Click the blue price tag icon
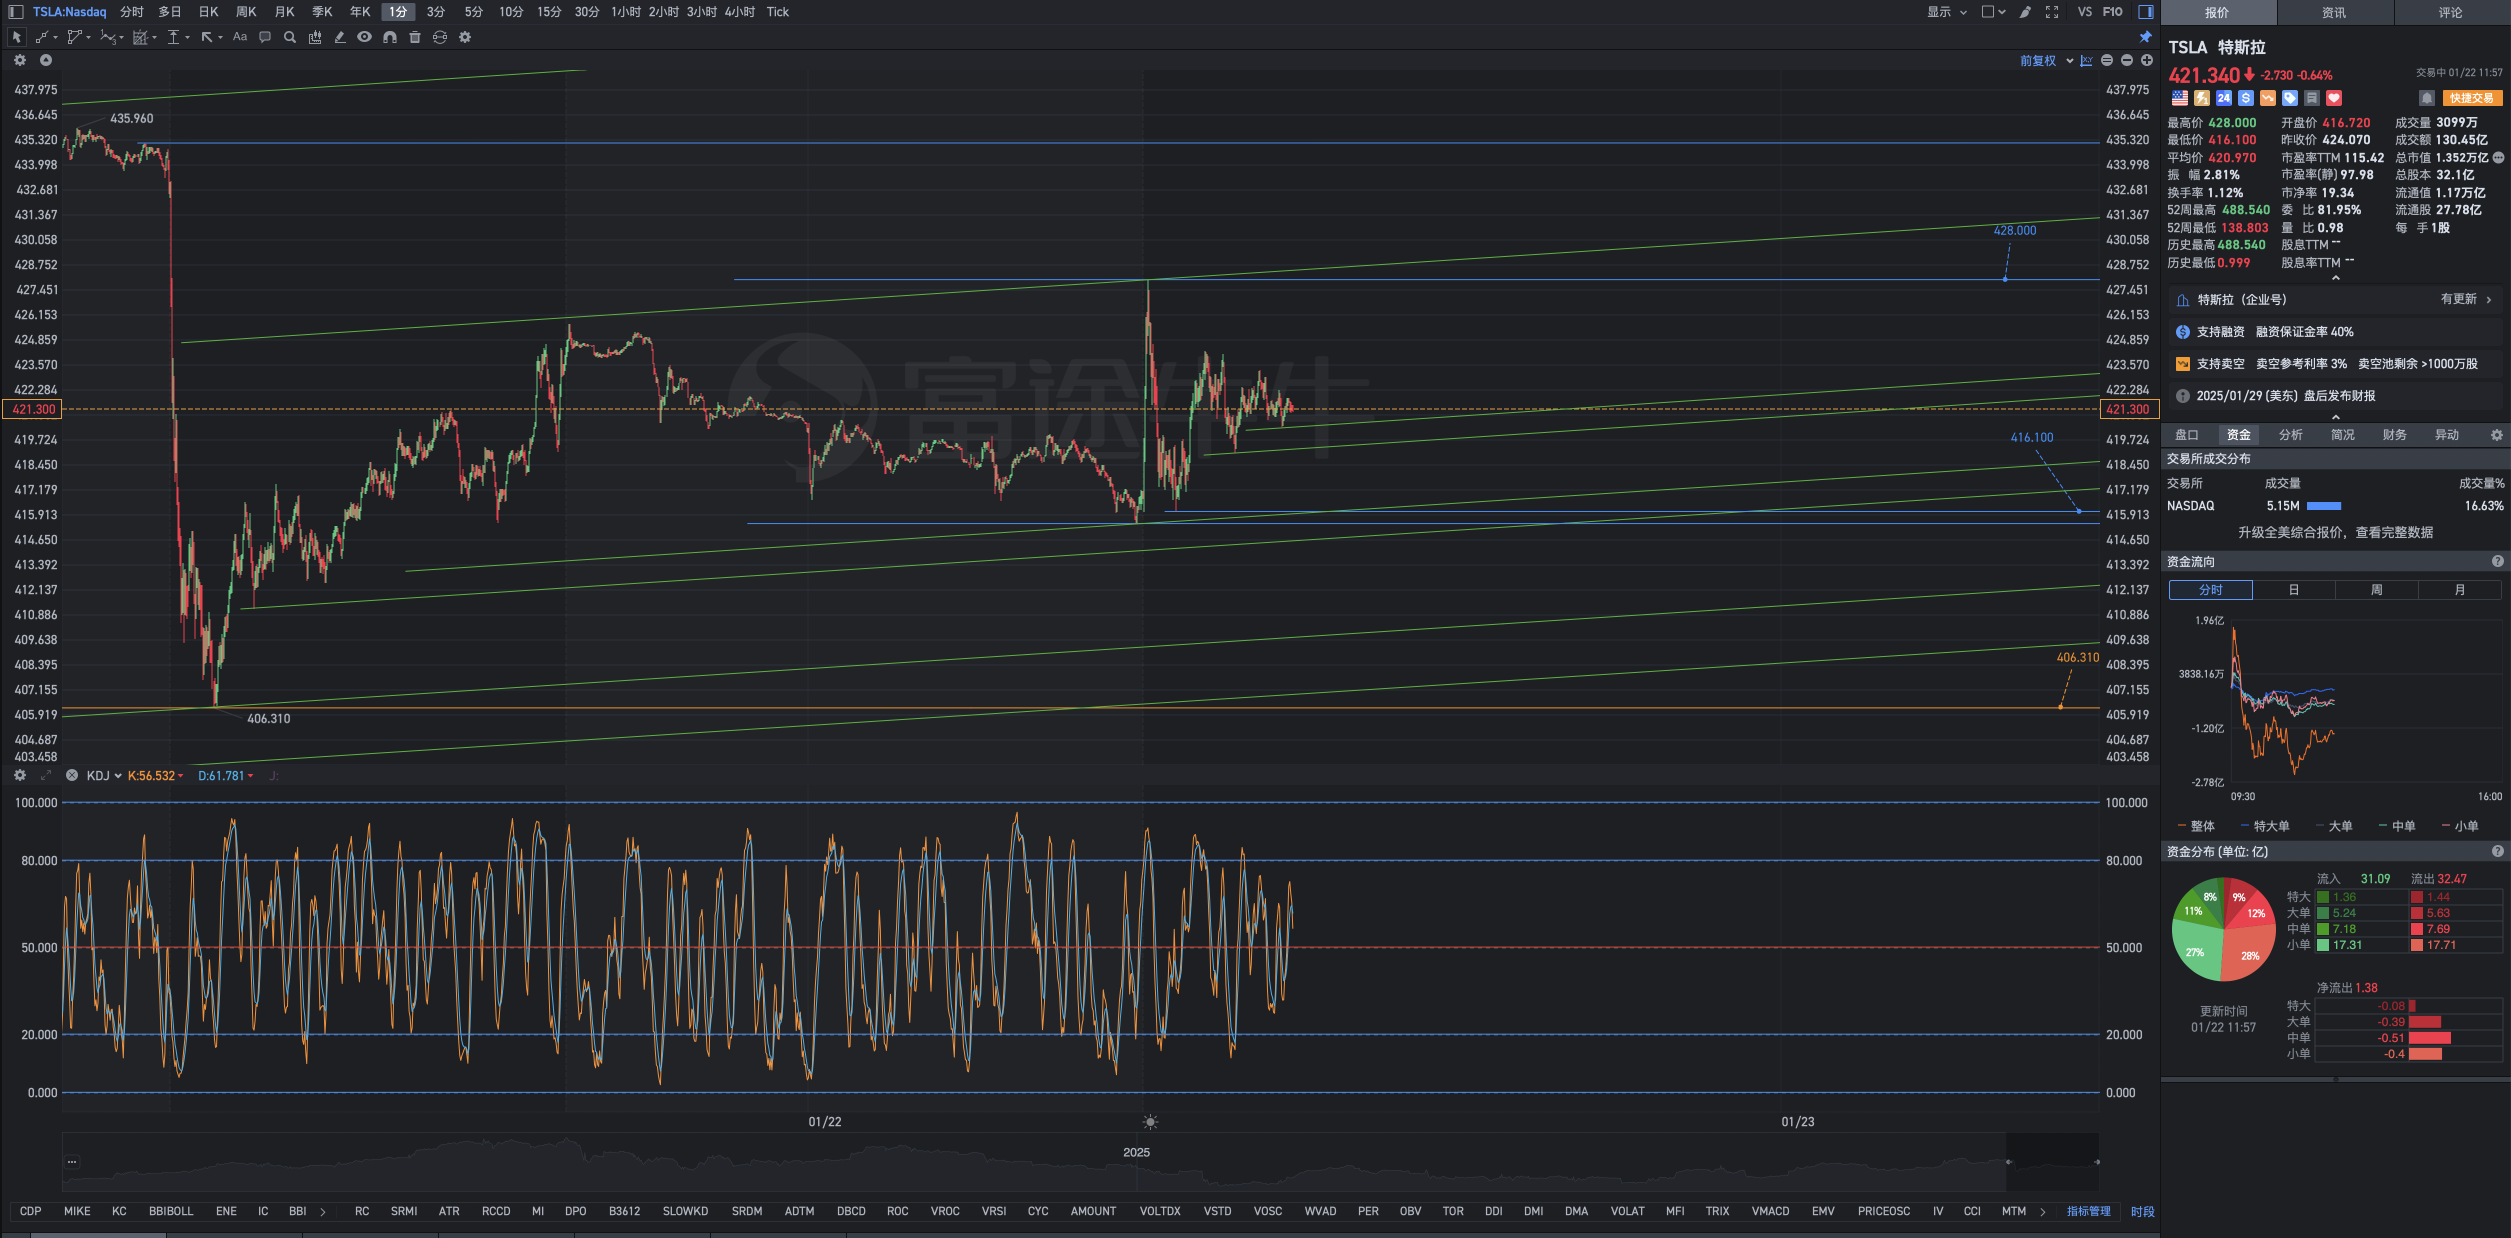The image size is (2511, 1238). coord(2290,98)
